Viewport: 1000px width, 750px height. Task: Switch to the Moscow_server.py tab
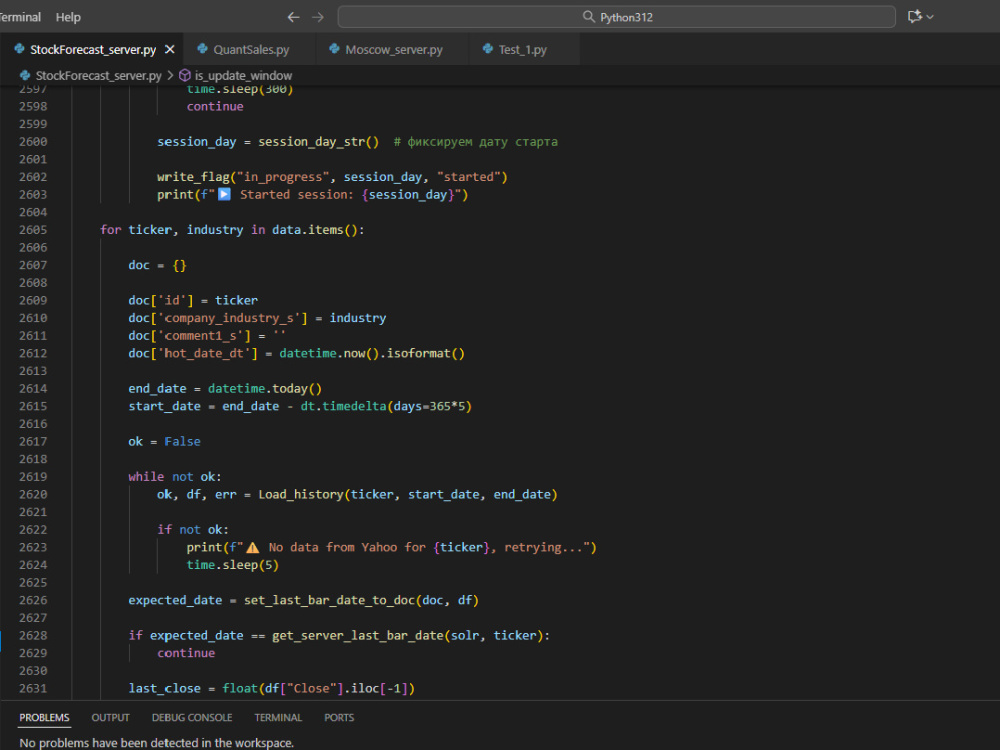(393, 50)
